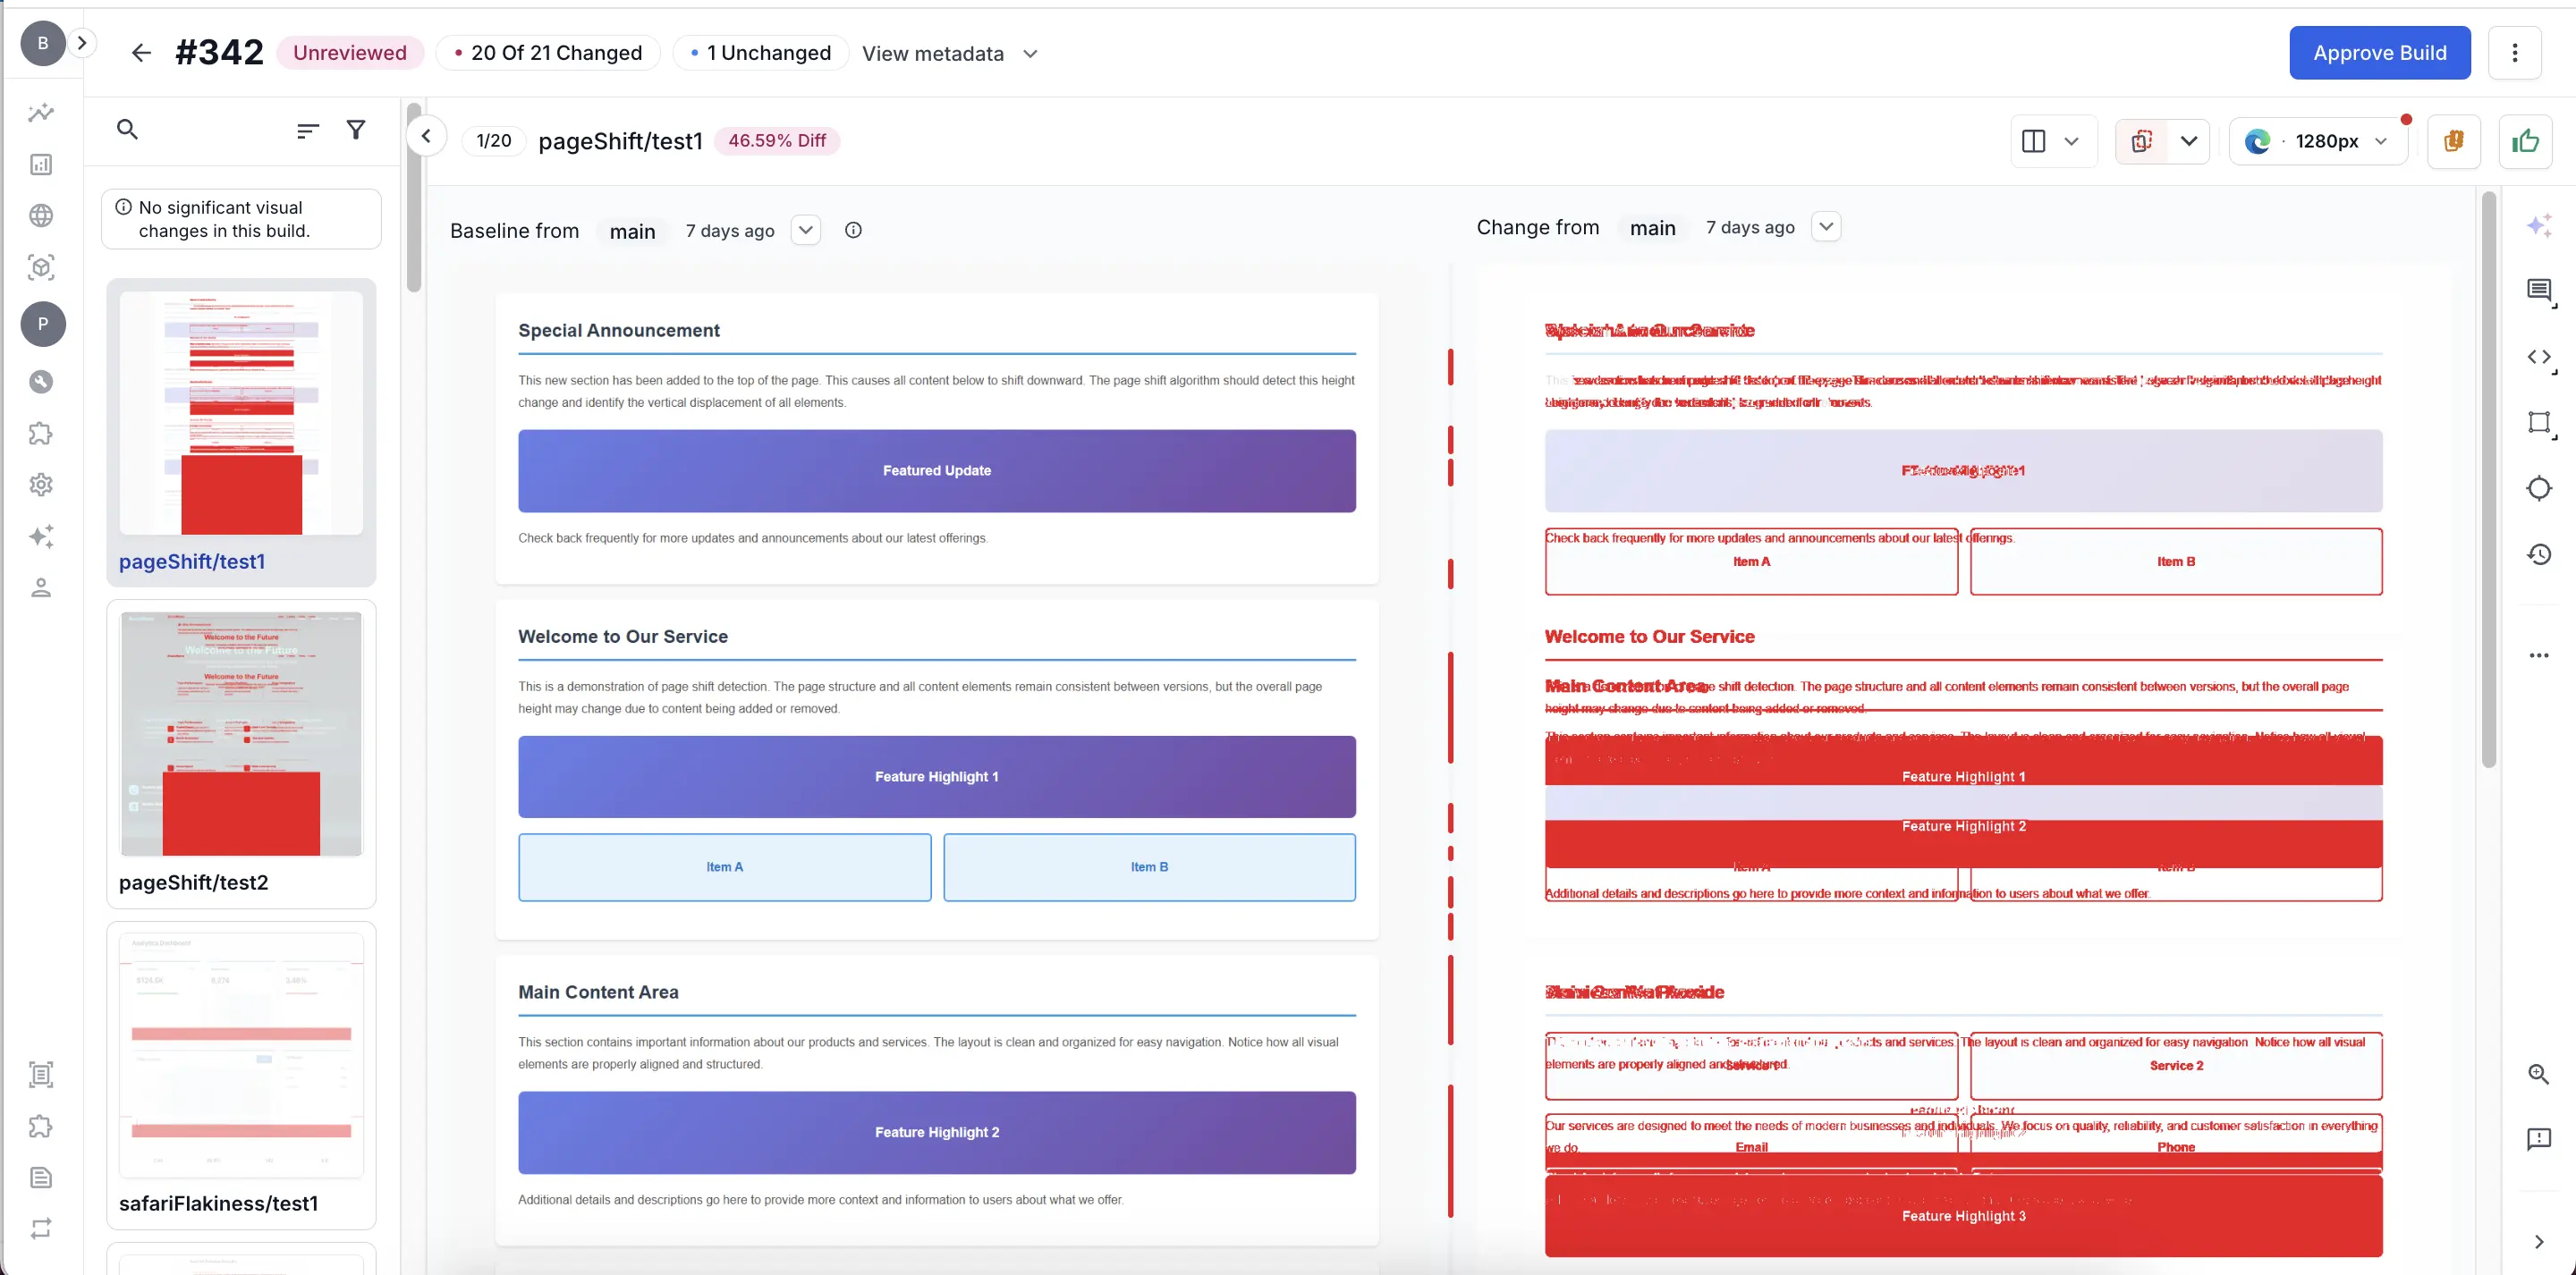
Task: Approve snapshot with green thumbs up
Action: (x=2525, y=141)
